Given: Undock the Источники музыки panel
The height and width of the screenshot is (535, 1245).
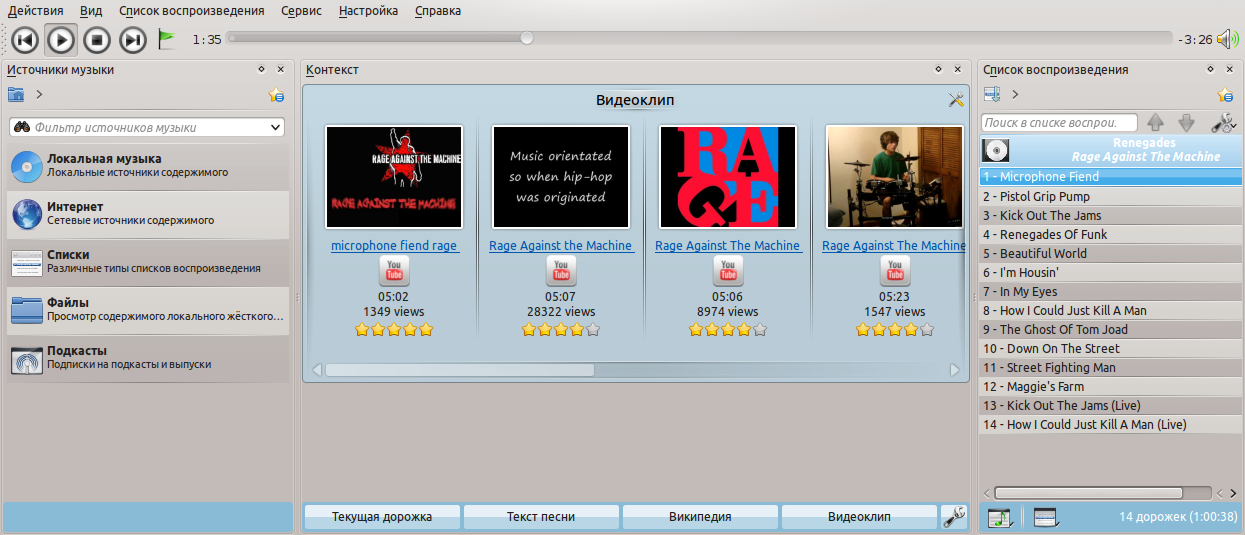Looking at the screenshot, I should (261, 69).
